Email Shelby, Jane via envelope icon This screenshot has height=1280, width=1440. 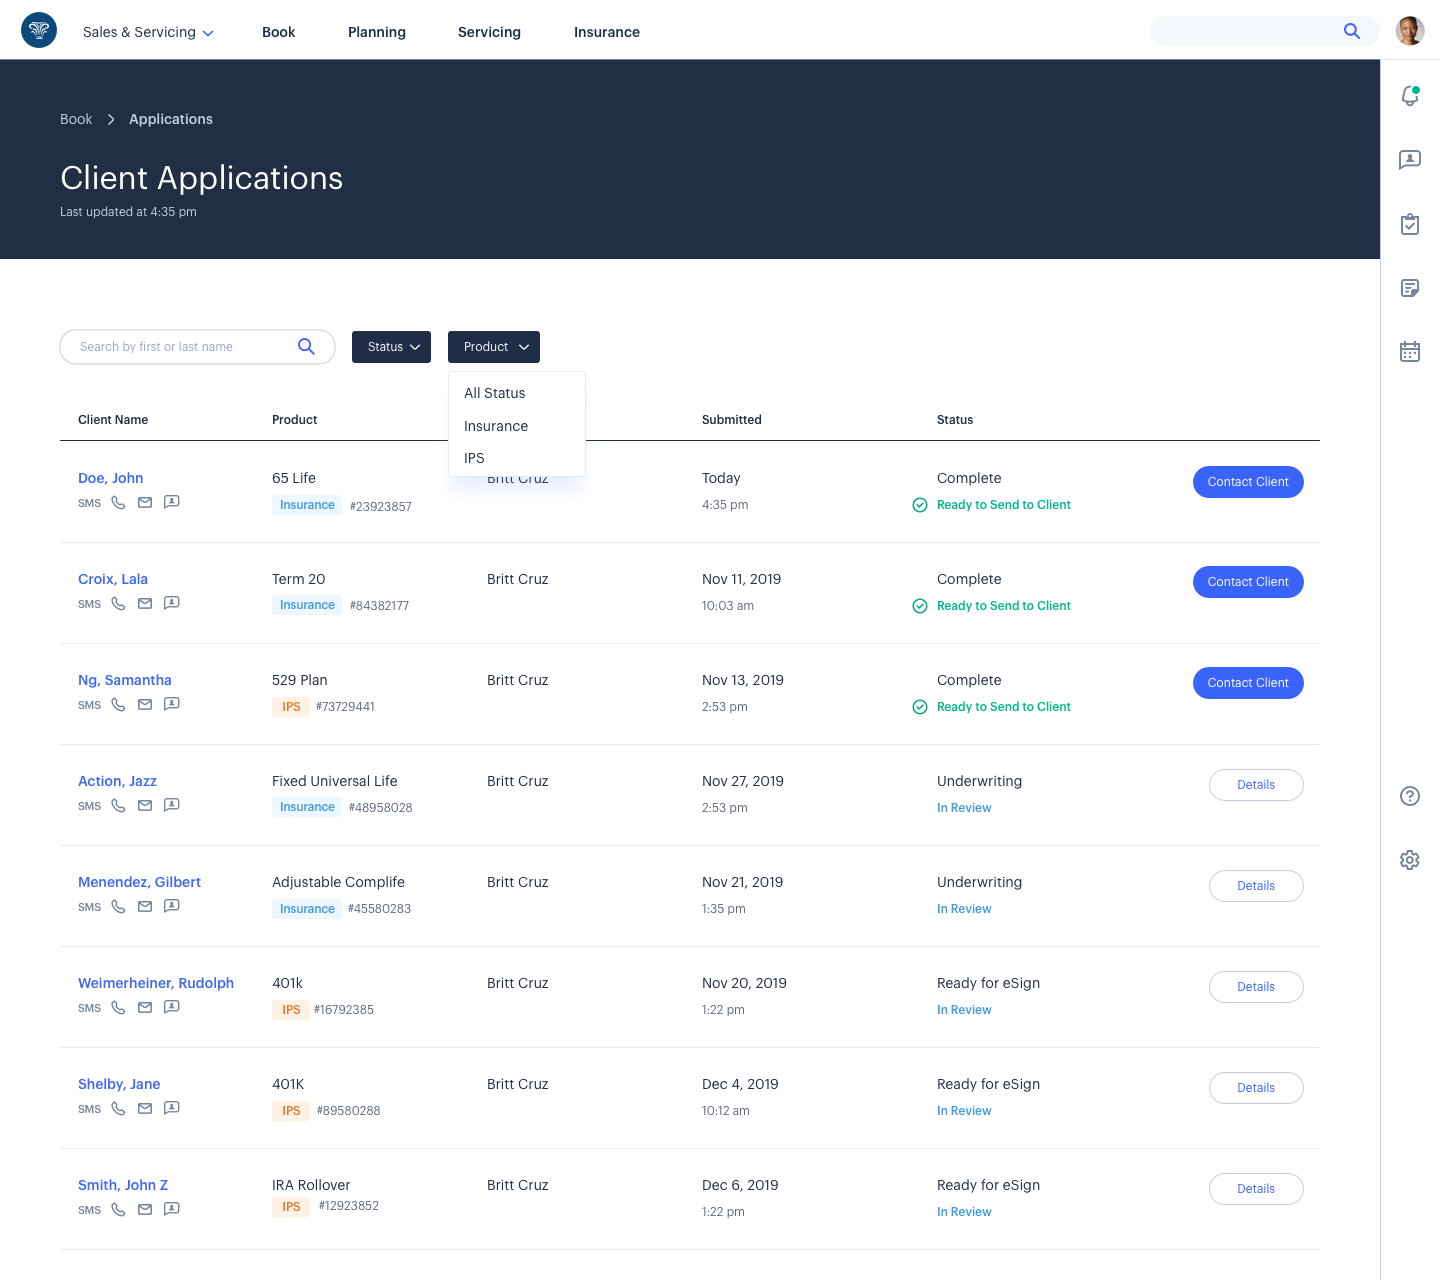(x=145, y=1108)
